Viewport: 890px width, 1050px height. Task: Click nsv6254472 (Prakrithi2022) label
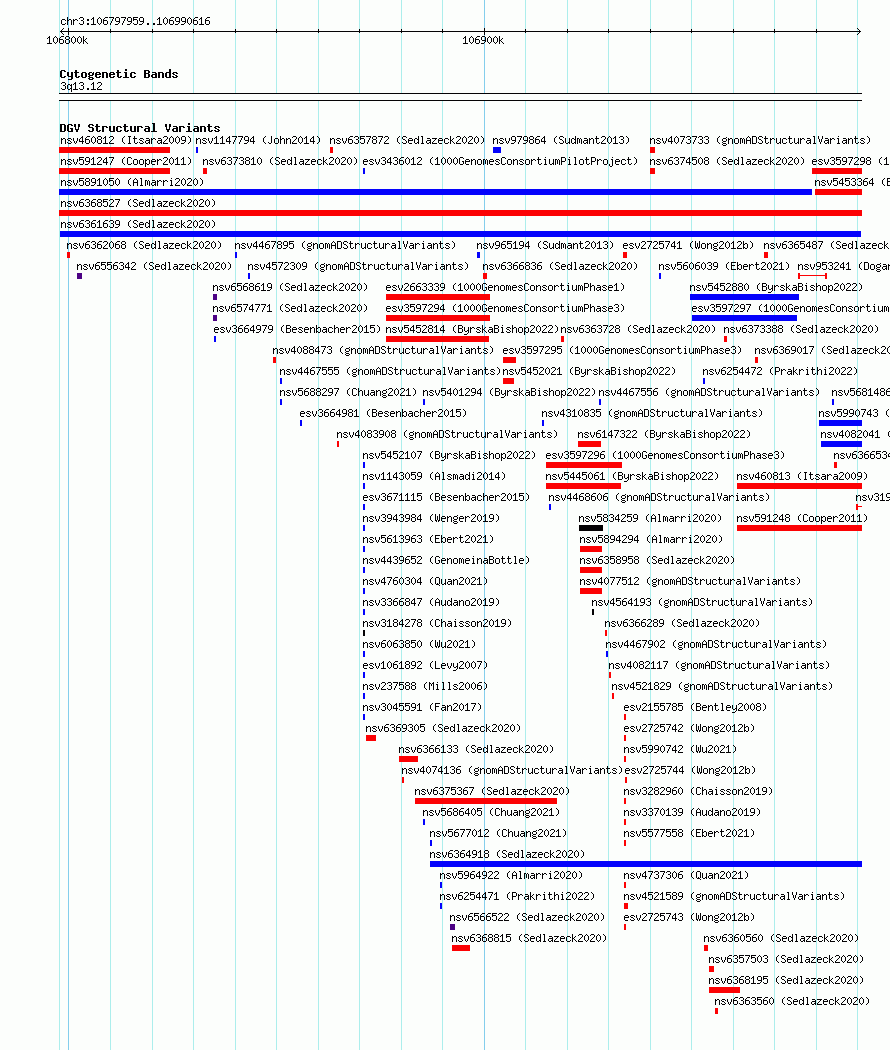click(x=780, y=372)
